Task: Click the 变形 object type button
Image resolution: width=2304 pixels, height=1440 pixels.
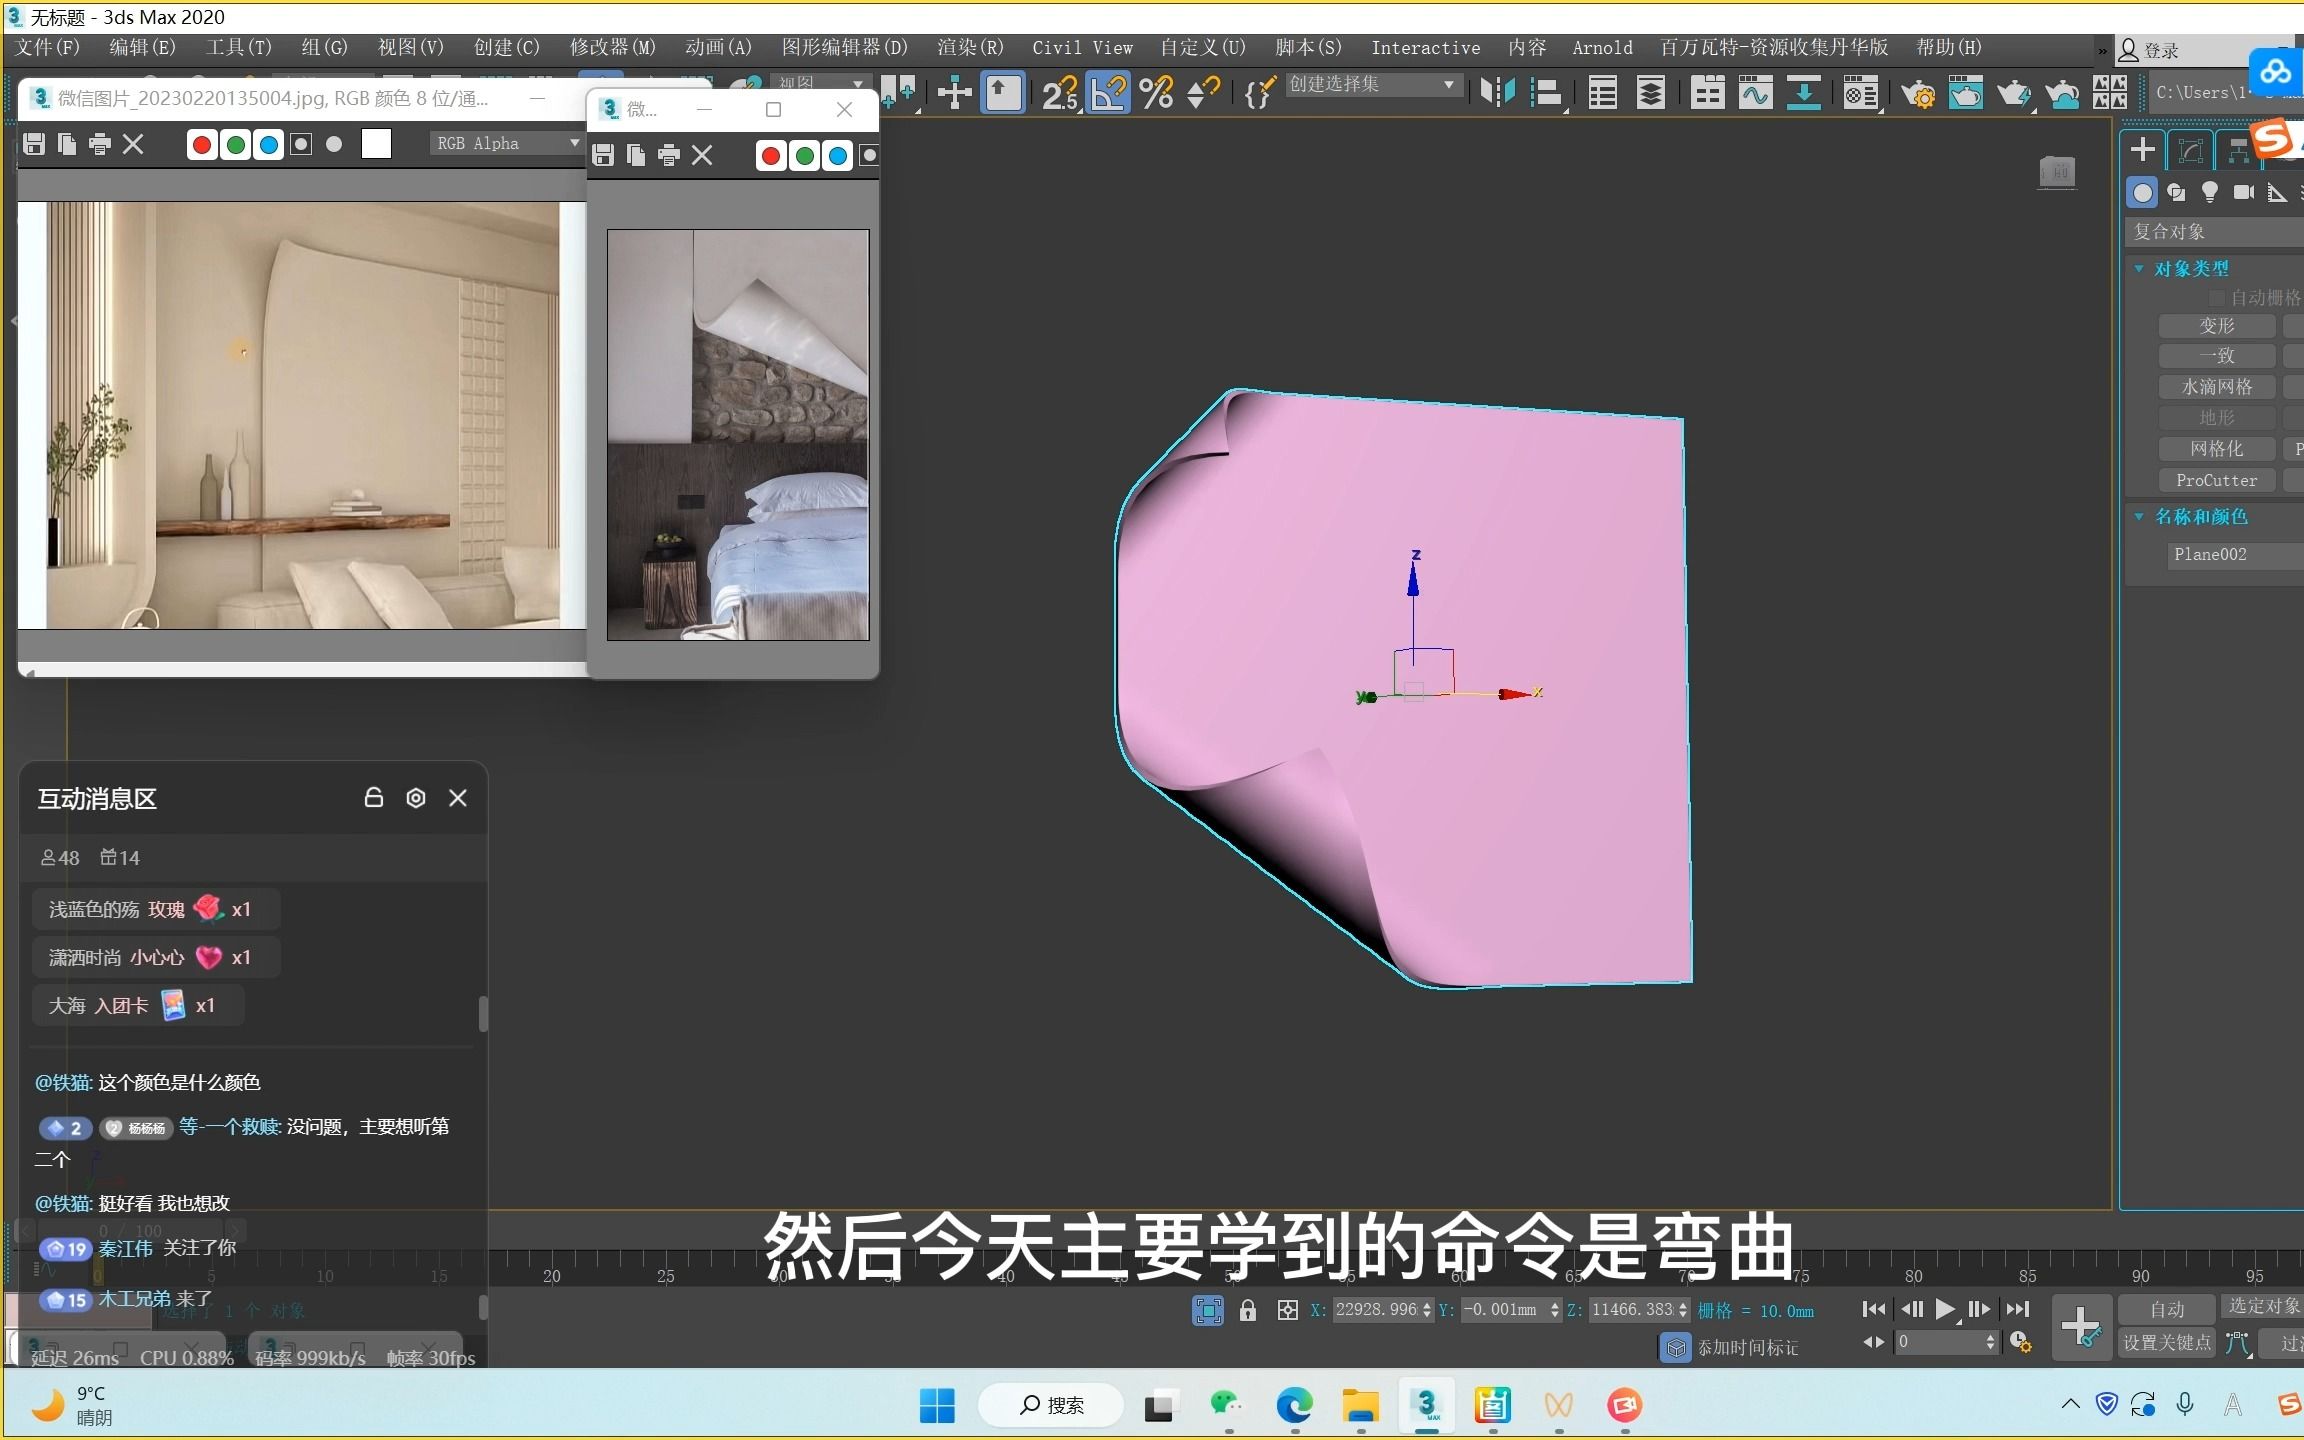Action: point(2217,326)
